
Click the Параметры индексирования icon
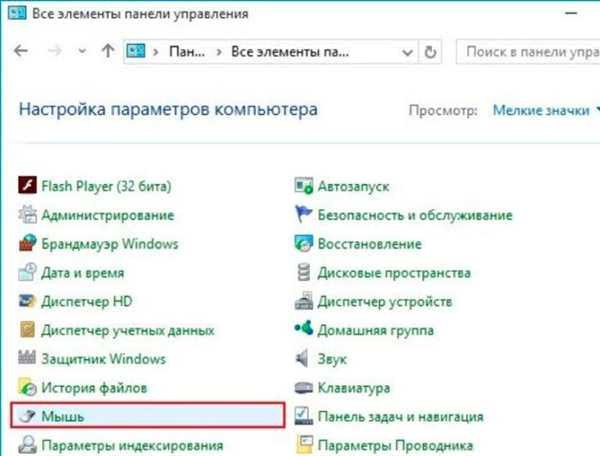pyautogui.click(x=28, y=445)
